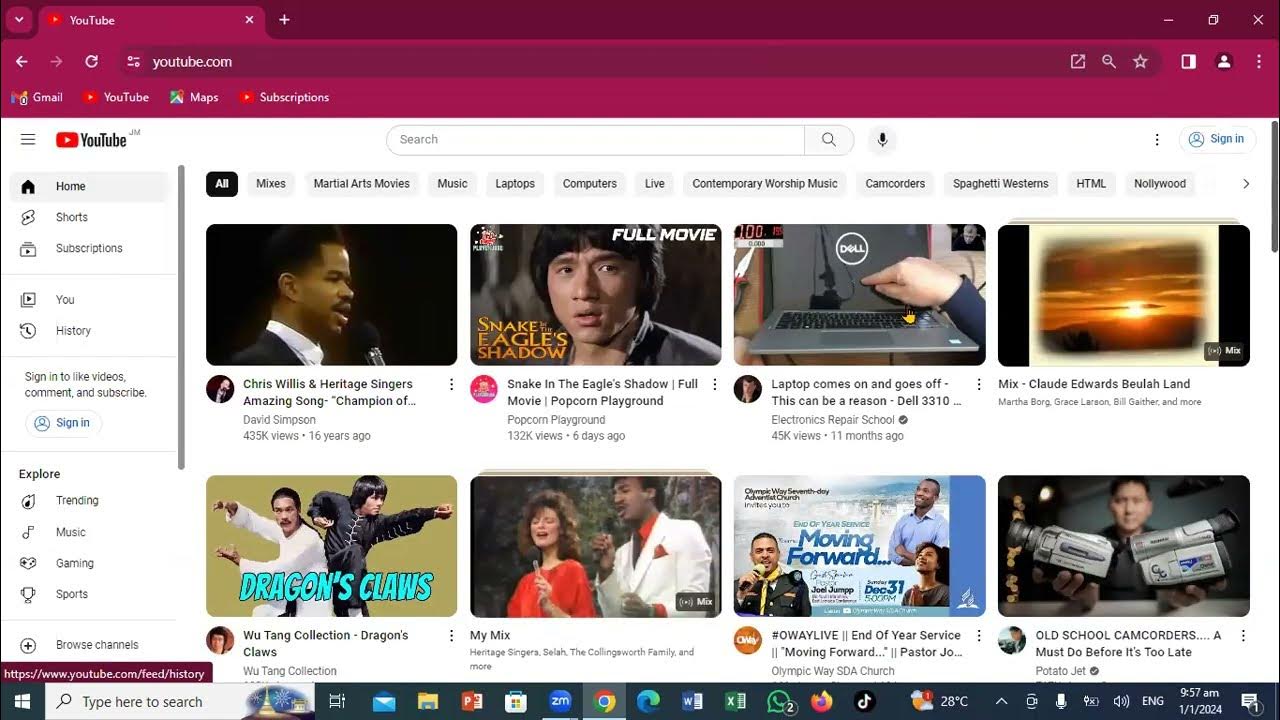Click the YouTube logo
1280x720 pixels.
[x=92, y=140]
